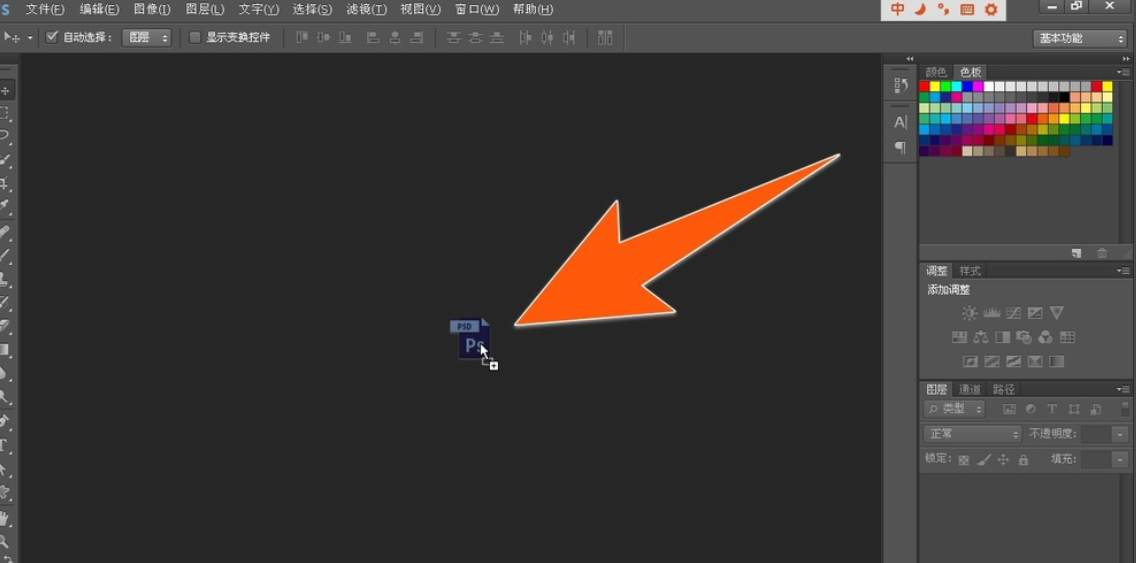Add a Photo Filter adjustment
This screenshot has height=563, width=1136.
pos(1024,337)
